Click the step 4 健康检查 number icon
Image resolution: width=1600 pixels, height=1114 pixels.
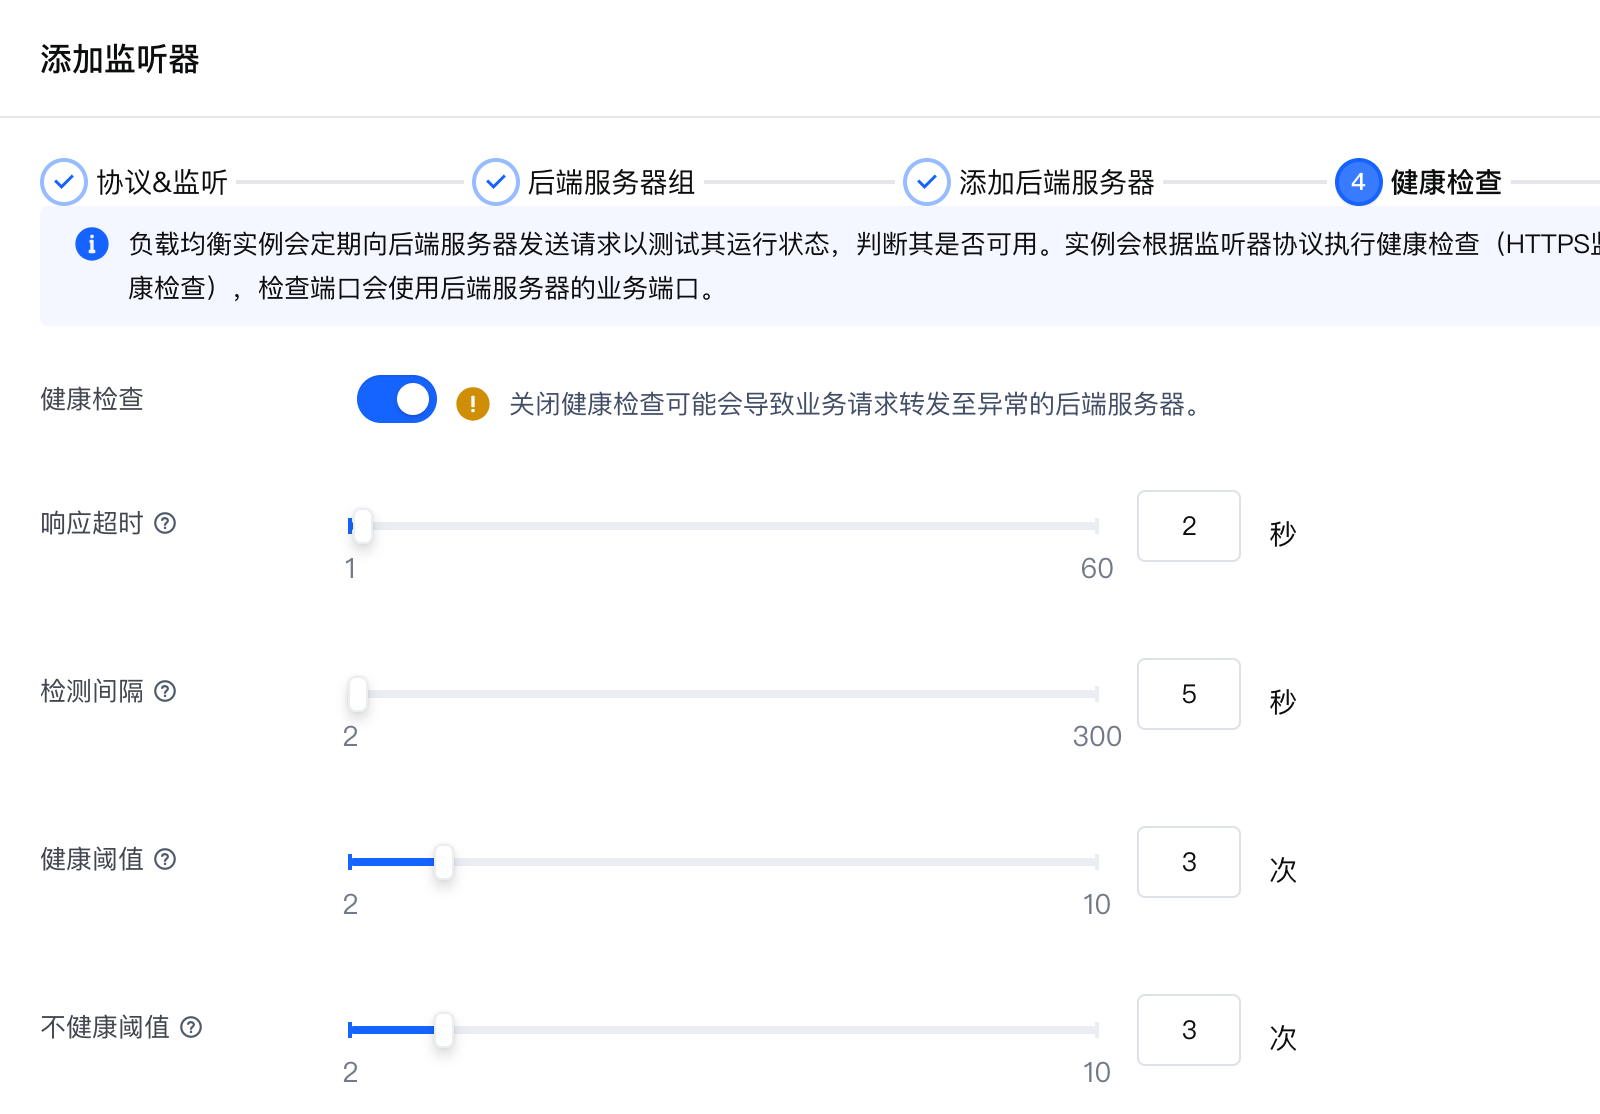pos(1358,182)
